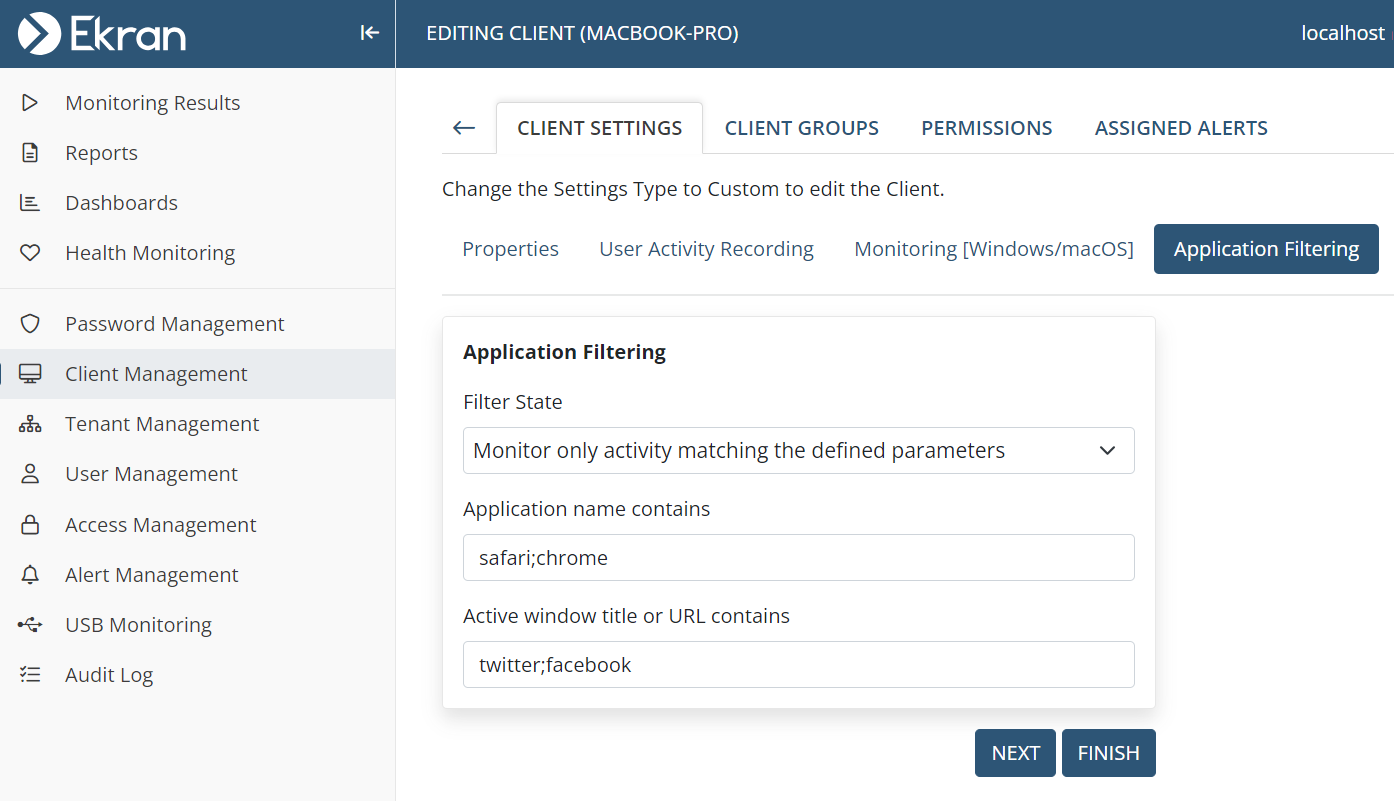Click the Application name contains field
1394x801 pixels.
point(798,558)
